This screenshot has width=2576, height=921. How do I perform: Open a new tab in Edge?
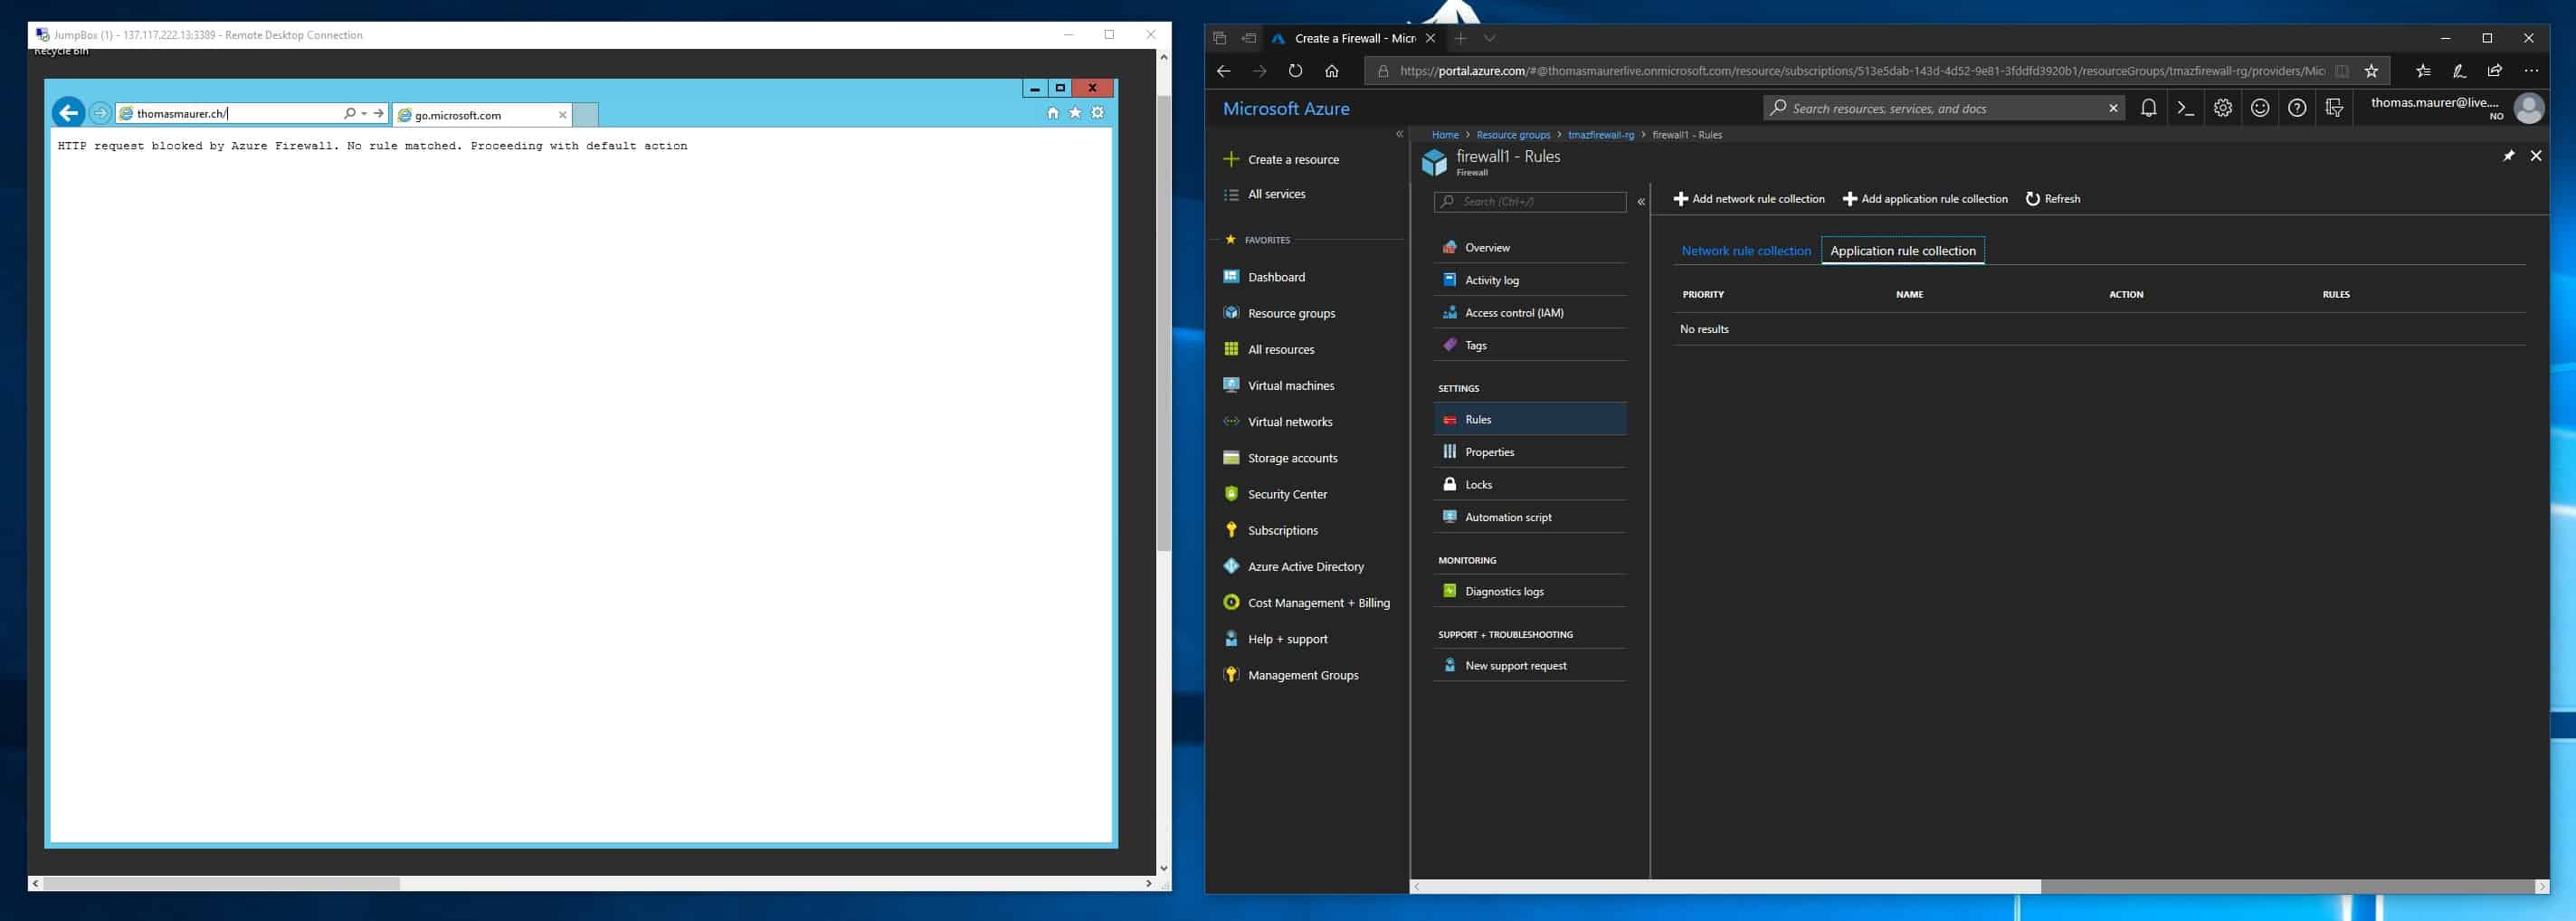[1460, 38]
